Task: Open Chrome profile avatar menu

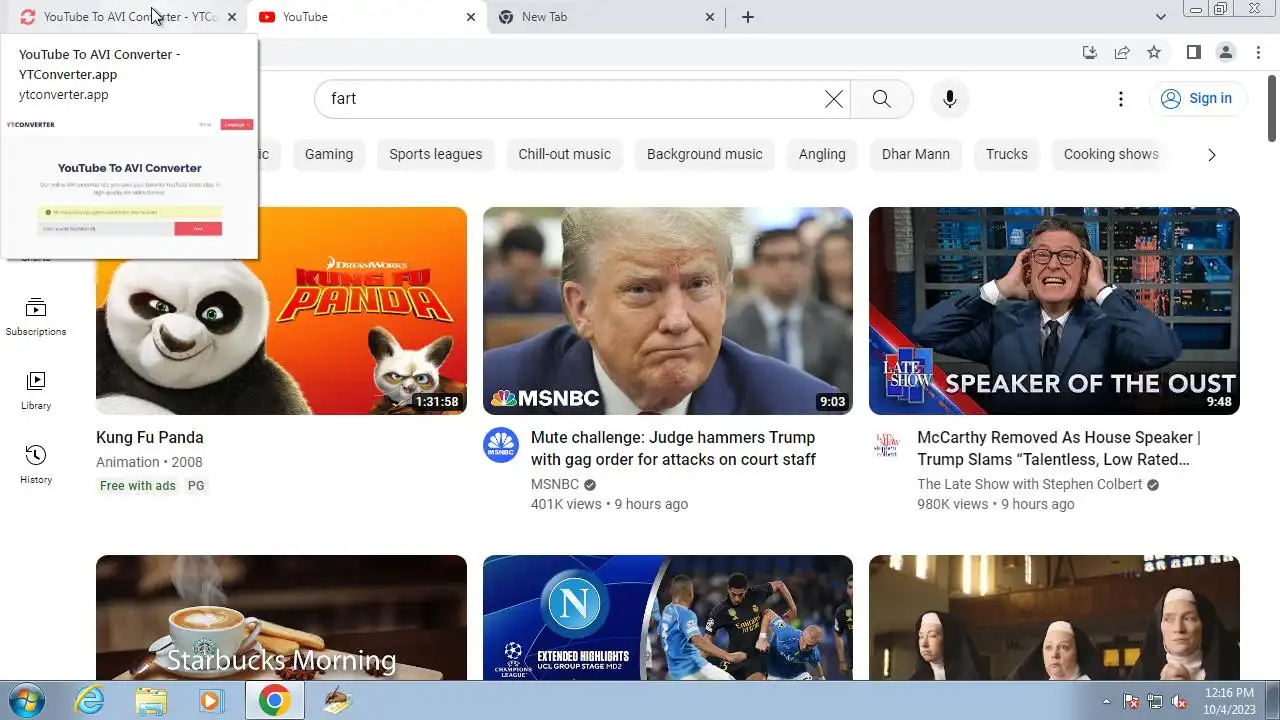Action: point(1225,52)
